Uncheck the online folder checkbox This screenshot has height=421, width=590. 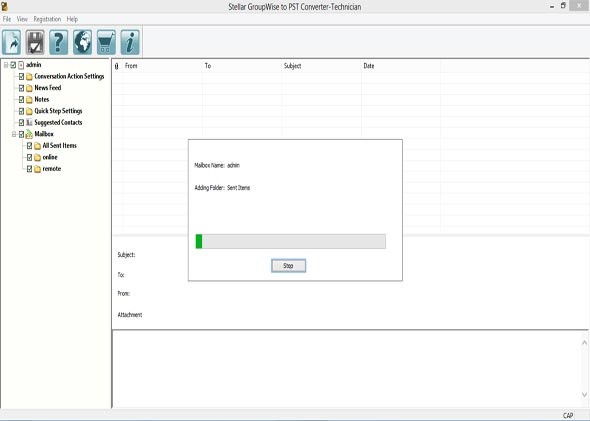[x=29, y=157]
